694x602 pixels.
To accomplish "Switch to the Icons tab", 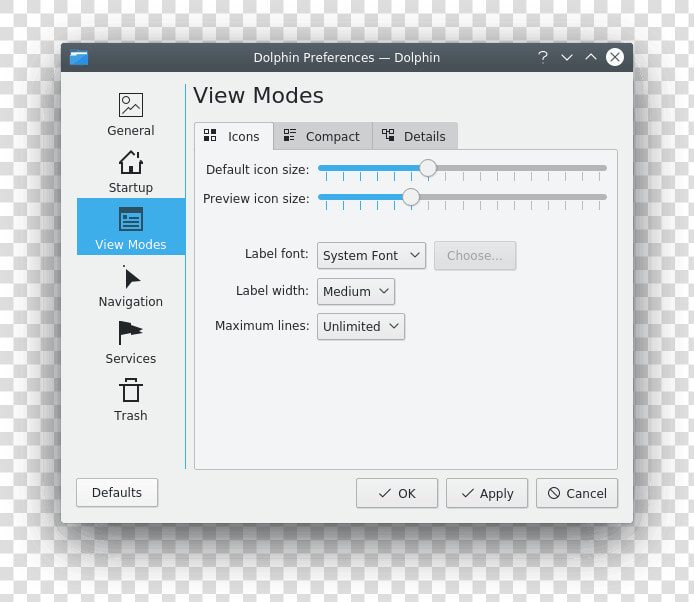I will point(234,136).
